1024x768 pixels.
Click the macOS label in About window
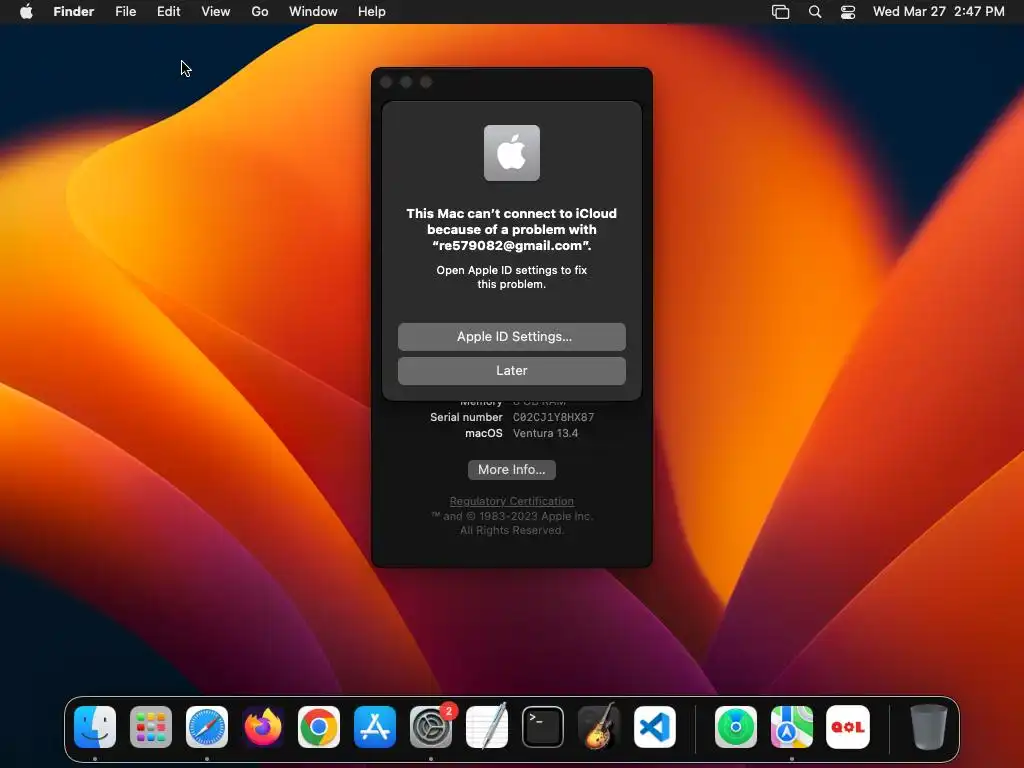click(484, 433)
